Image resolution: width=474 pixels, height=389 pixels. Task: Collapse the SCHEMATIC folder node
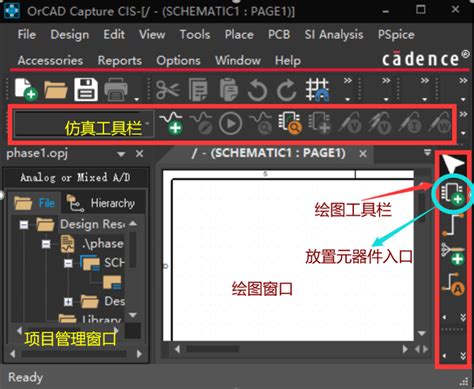(68, 264)
